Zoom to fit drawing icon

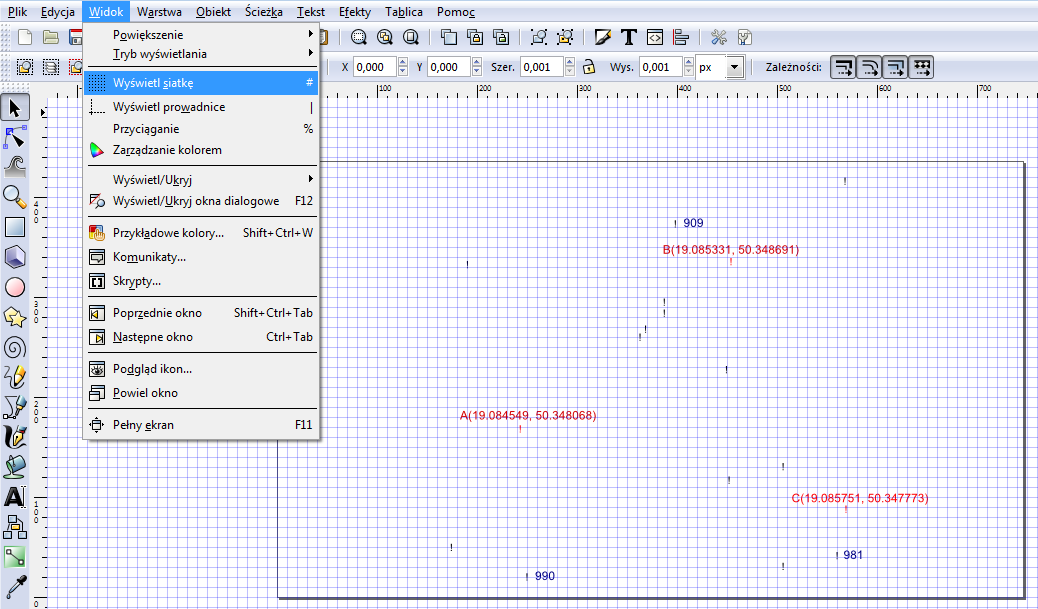[x=385, y=37]
